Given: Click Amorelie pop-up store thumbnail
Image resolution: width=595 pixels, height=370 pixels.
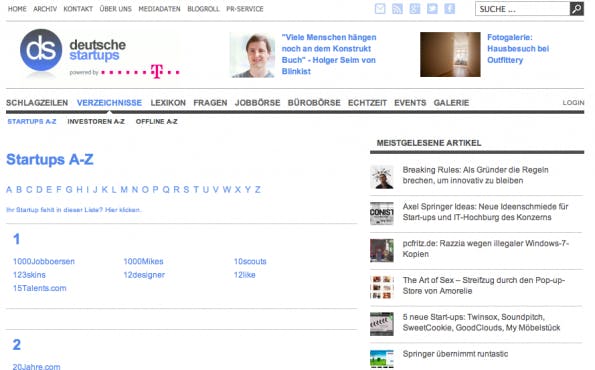Looking at the screenshot, I should [382, 287].
